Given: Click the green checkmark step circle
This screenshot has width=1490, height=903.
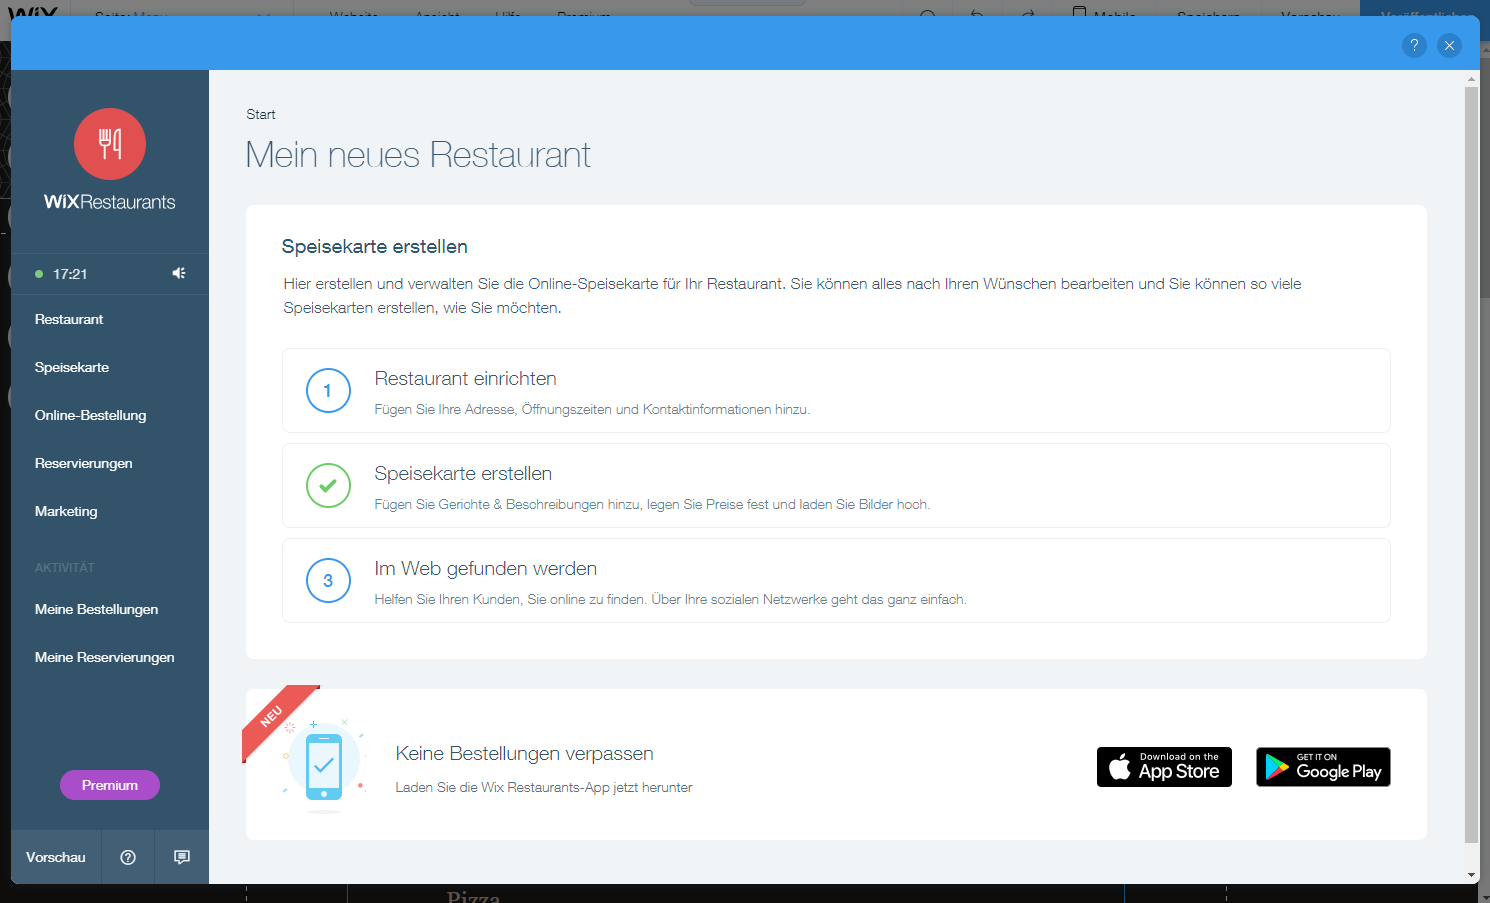Looking at the screenshot, I should click(x=328, y=485).
